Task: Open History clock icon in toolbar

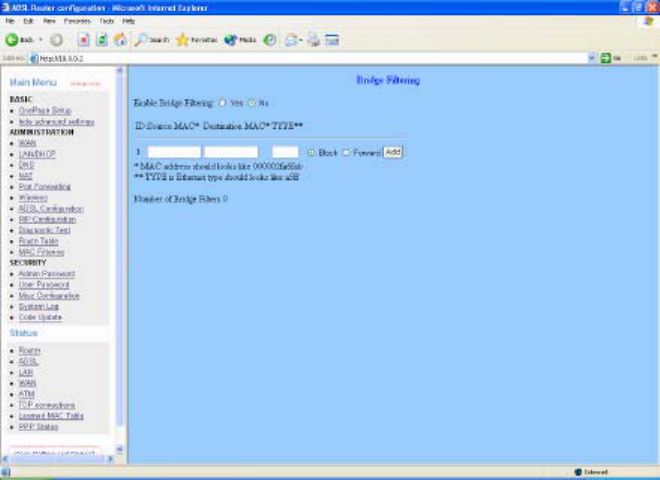Action: pyautogui.click(x=270, y=40)
